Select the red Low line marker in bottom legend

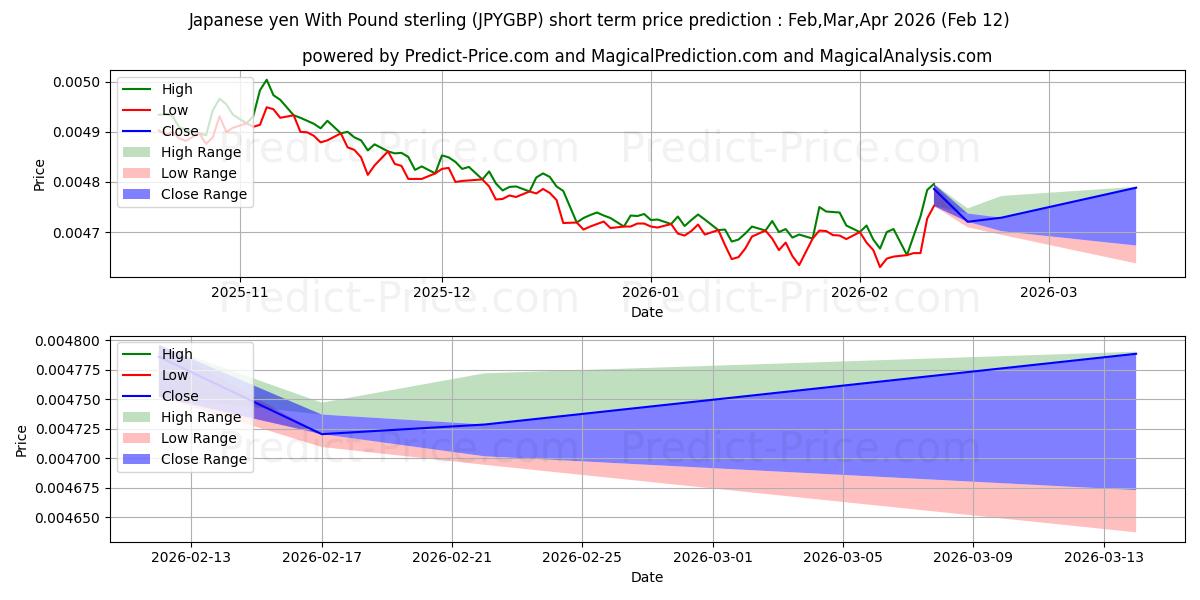[x=139, y=375]
